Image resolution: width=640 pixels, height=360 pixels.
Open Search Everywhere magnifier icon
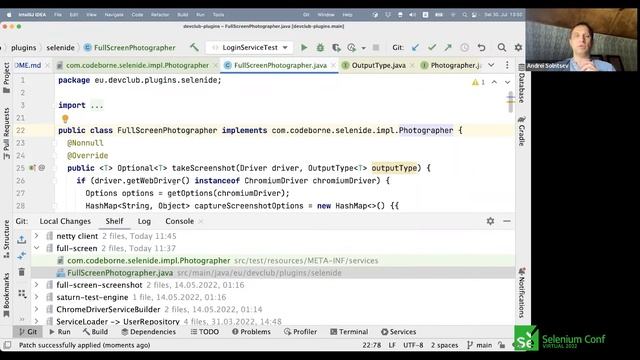(x=502, y=47)
